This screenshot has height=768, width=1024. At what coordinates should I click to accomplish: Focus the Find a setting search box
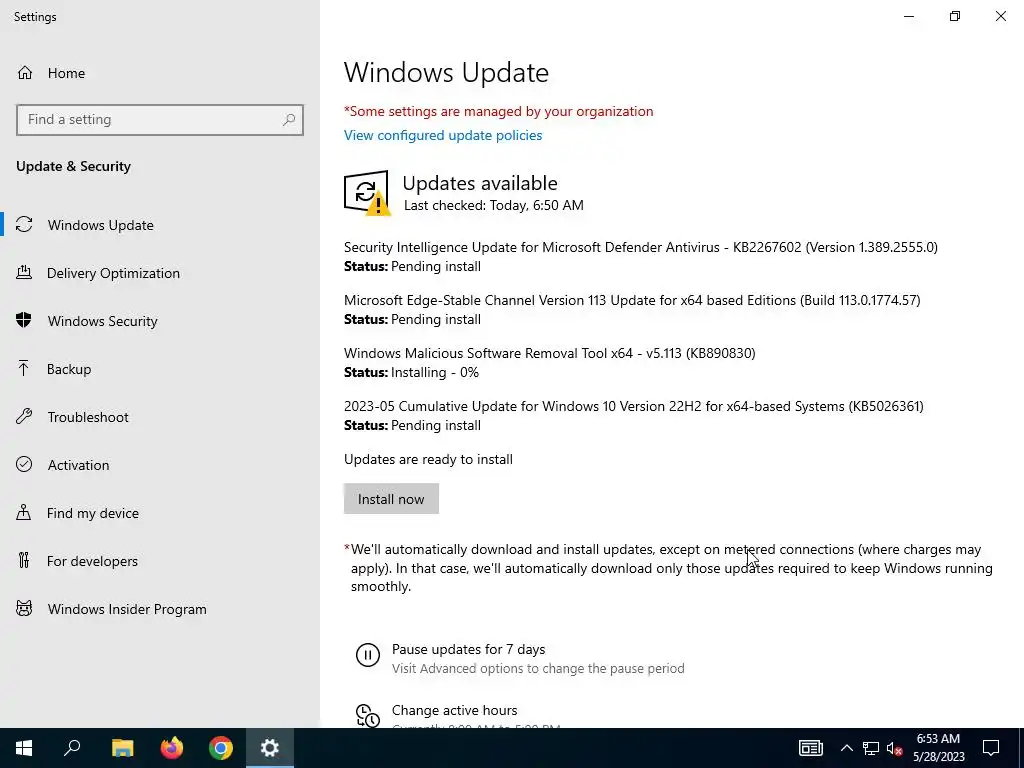[160, 120]
